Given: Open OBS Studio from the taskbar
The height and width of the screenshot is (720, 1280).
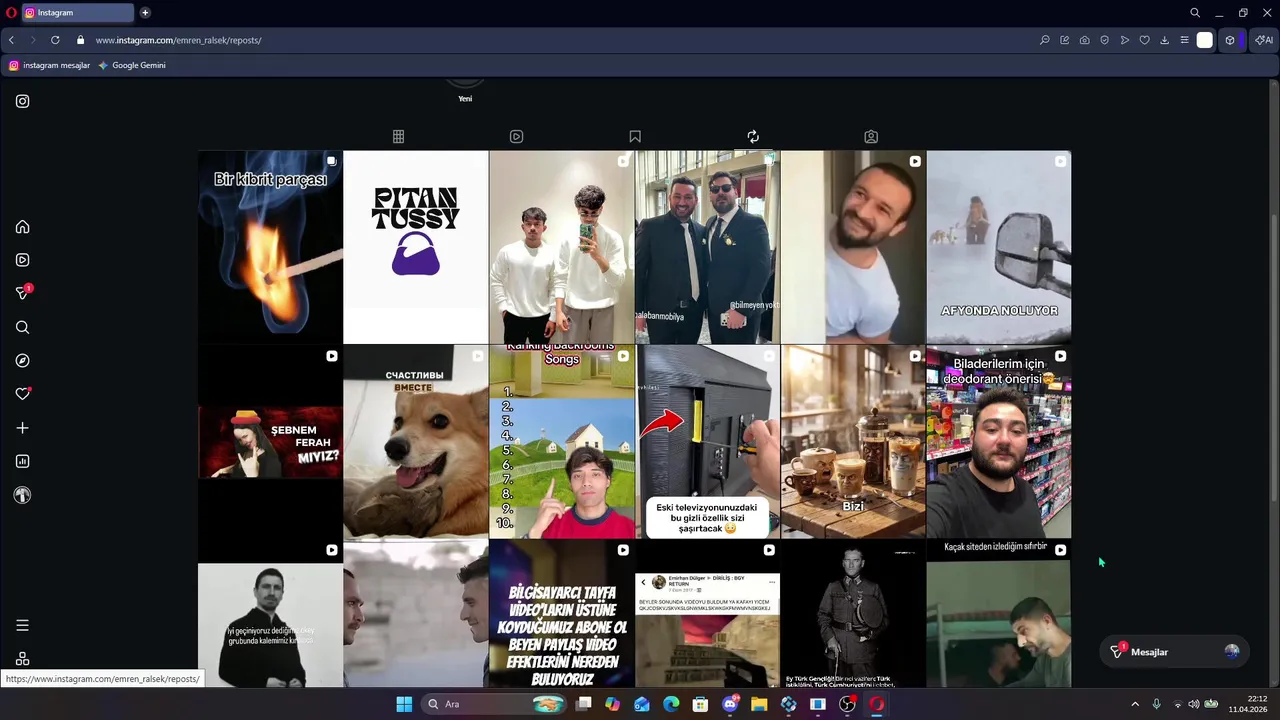Looking at the screenshot, I should 847,704.
